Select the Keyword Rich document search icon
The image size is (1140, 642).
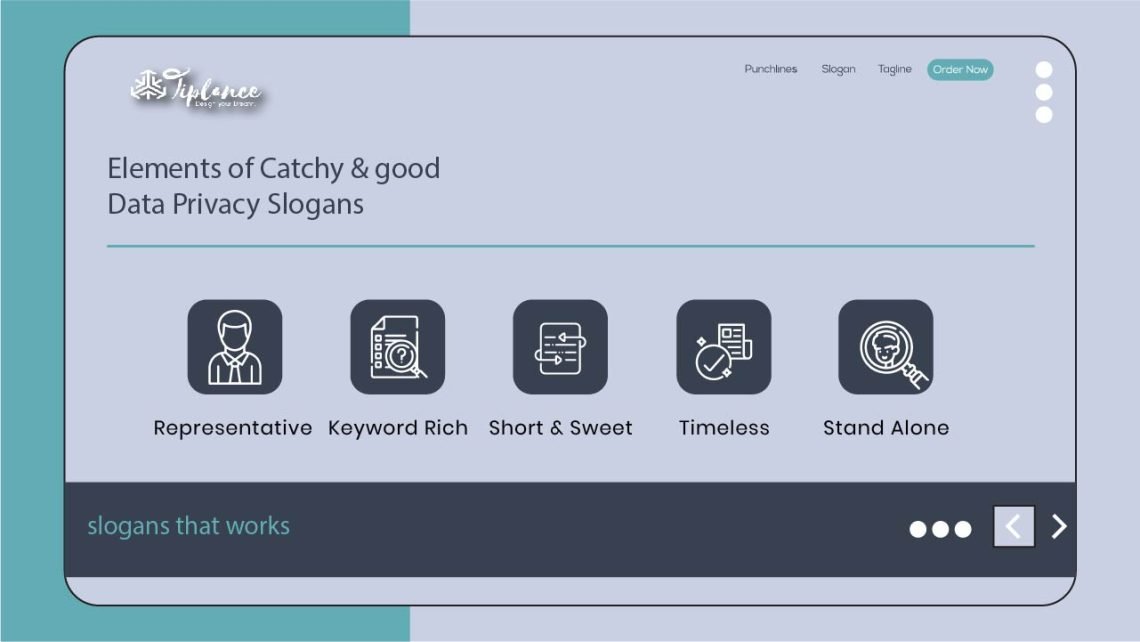(x=397, y=347)
